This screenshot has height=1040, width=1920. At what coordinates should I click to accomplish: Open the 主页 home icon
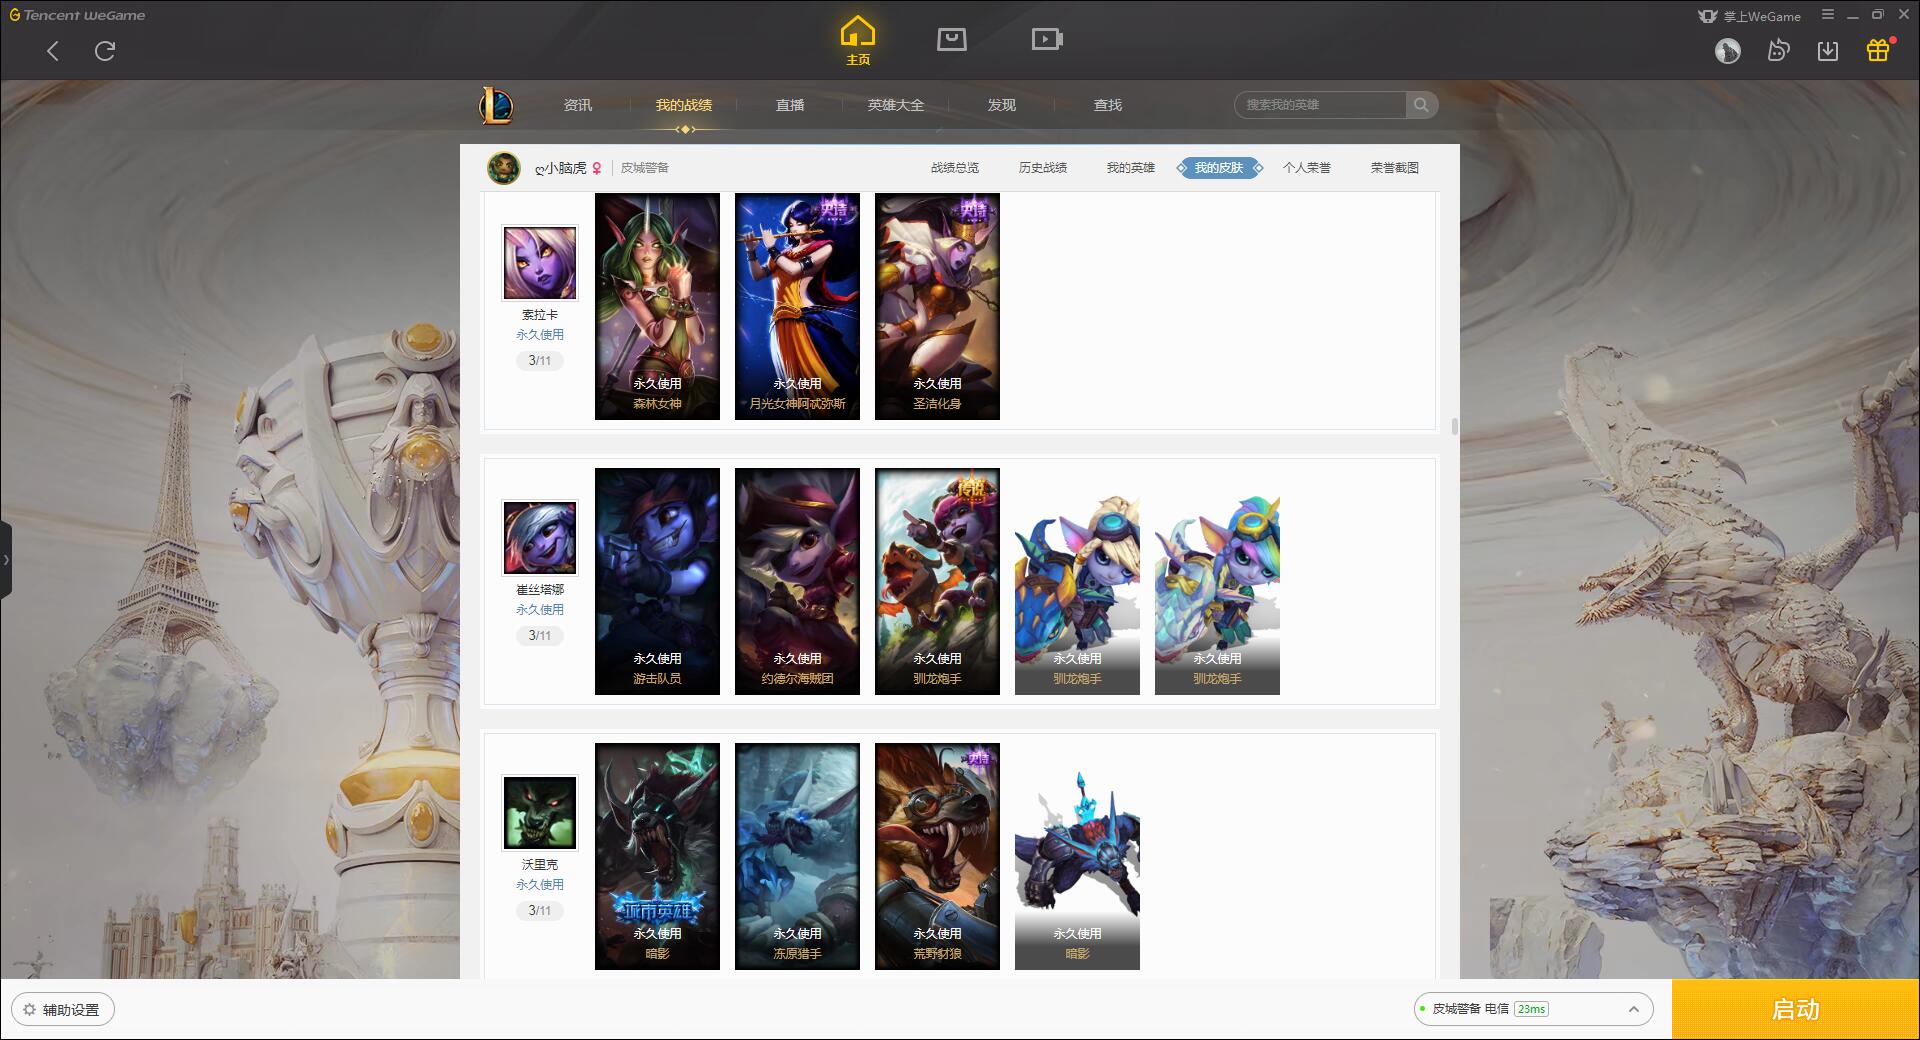click(857, 41)
